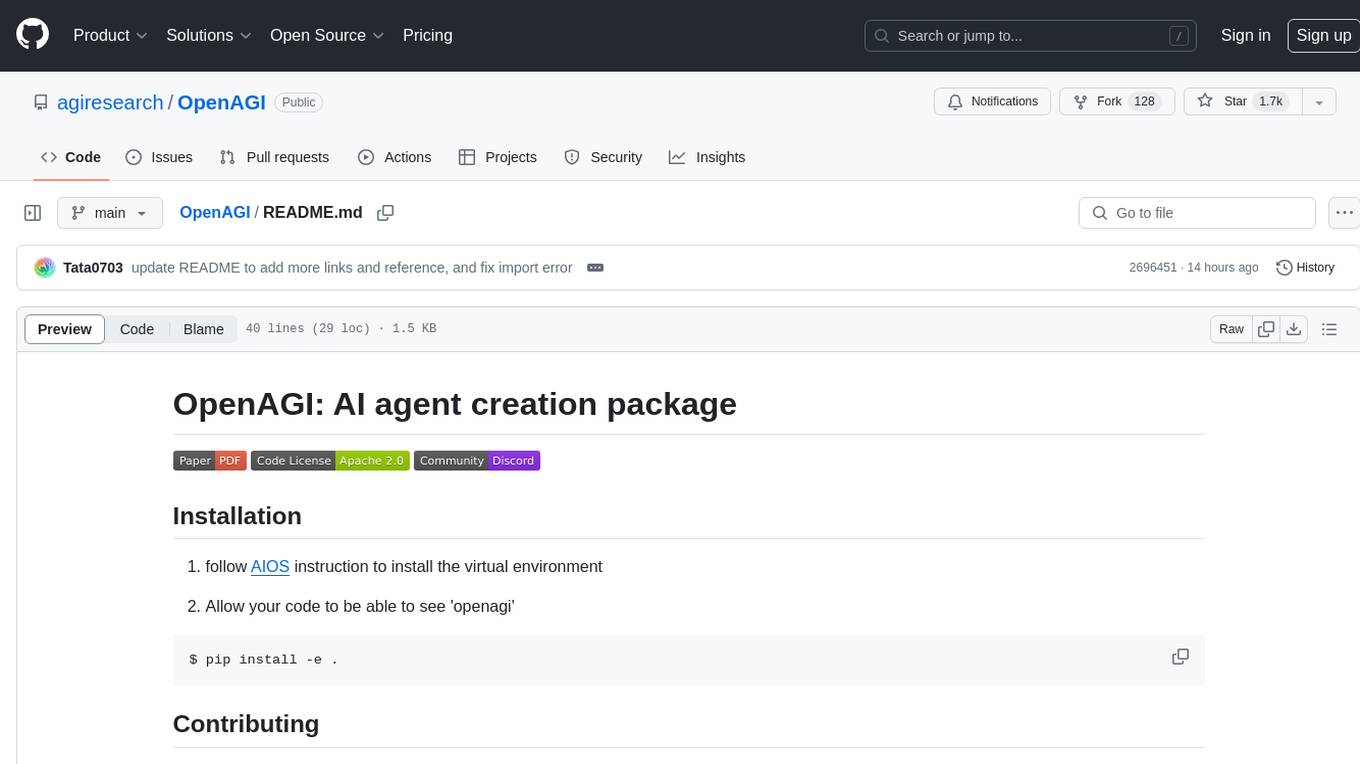Download the raw file

click(x=1294, y=329)
